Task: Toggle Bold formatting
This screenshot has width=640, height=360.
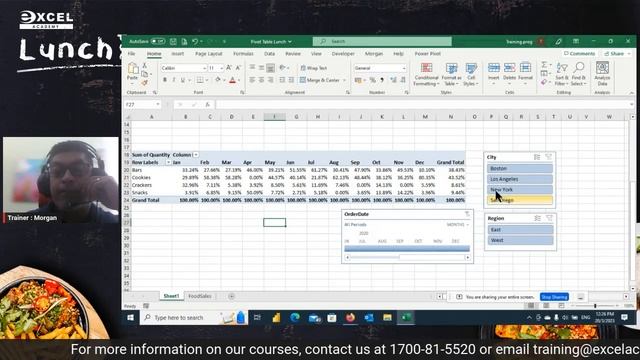Action: [164, 80]
